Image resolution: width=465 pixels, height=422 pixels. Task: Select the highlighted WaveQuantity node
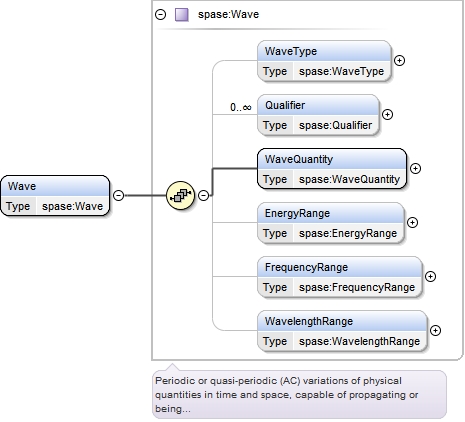tap(332, 169)
